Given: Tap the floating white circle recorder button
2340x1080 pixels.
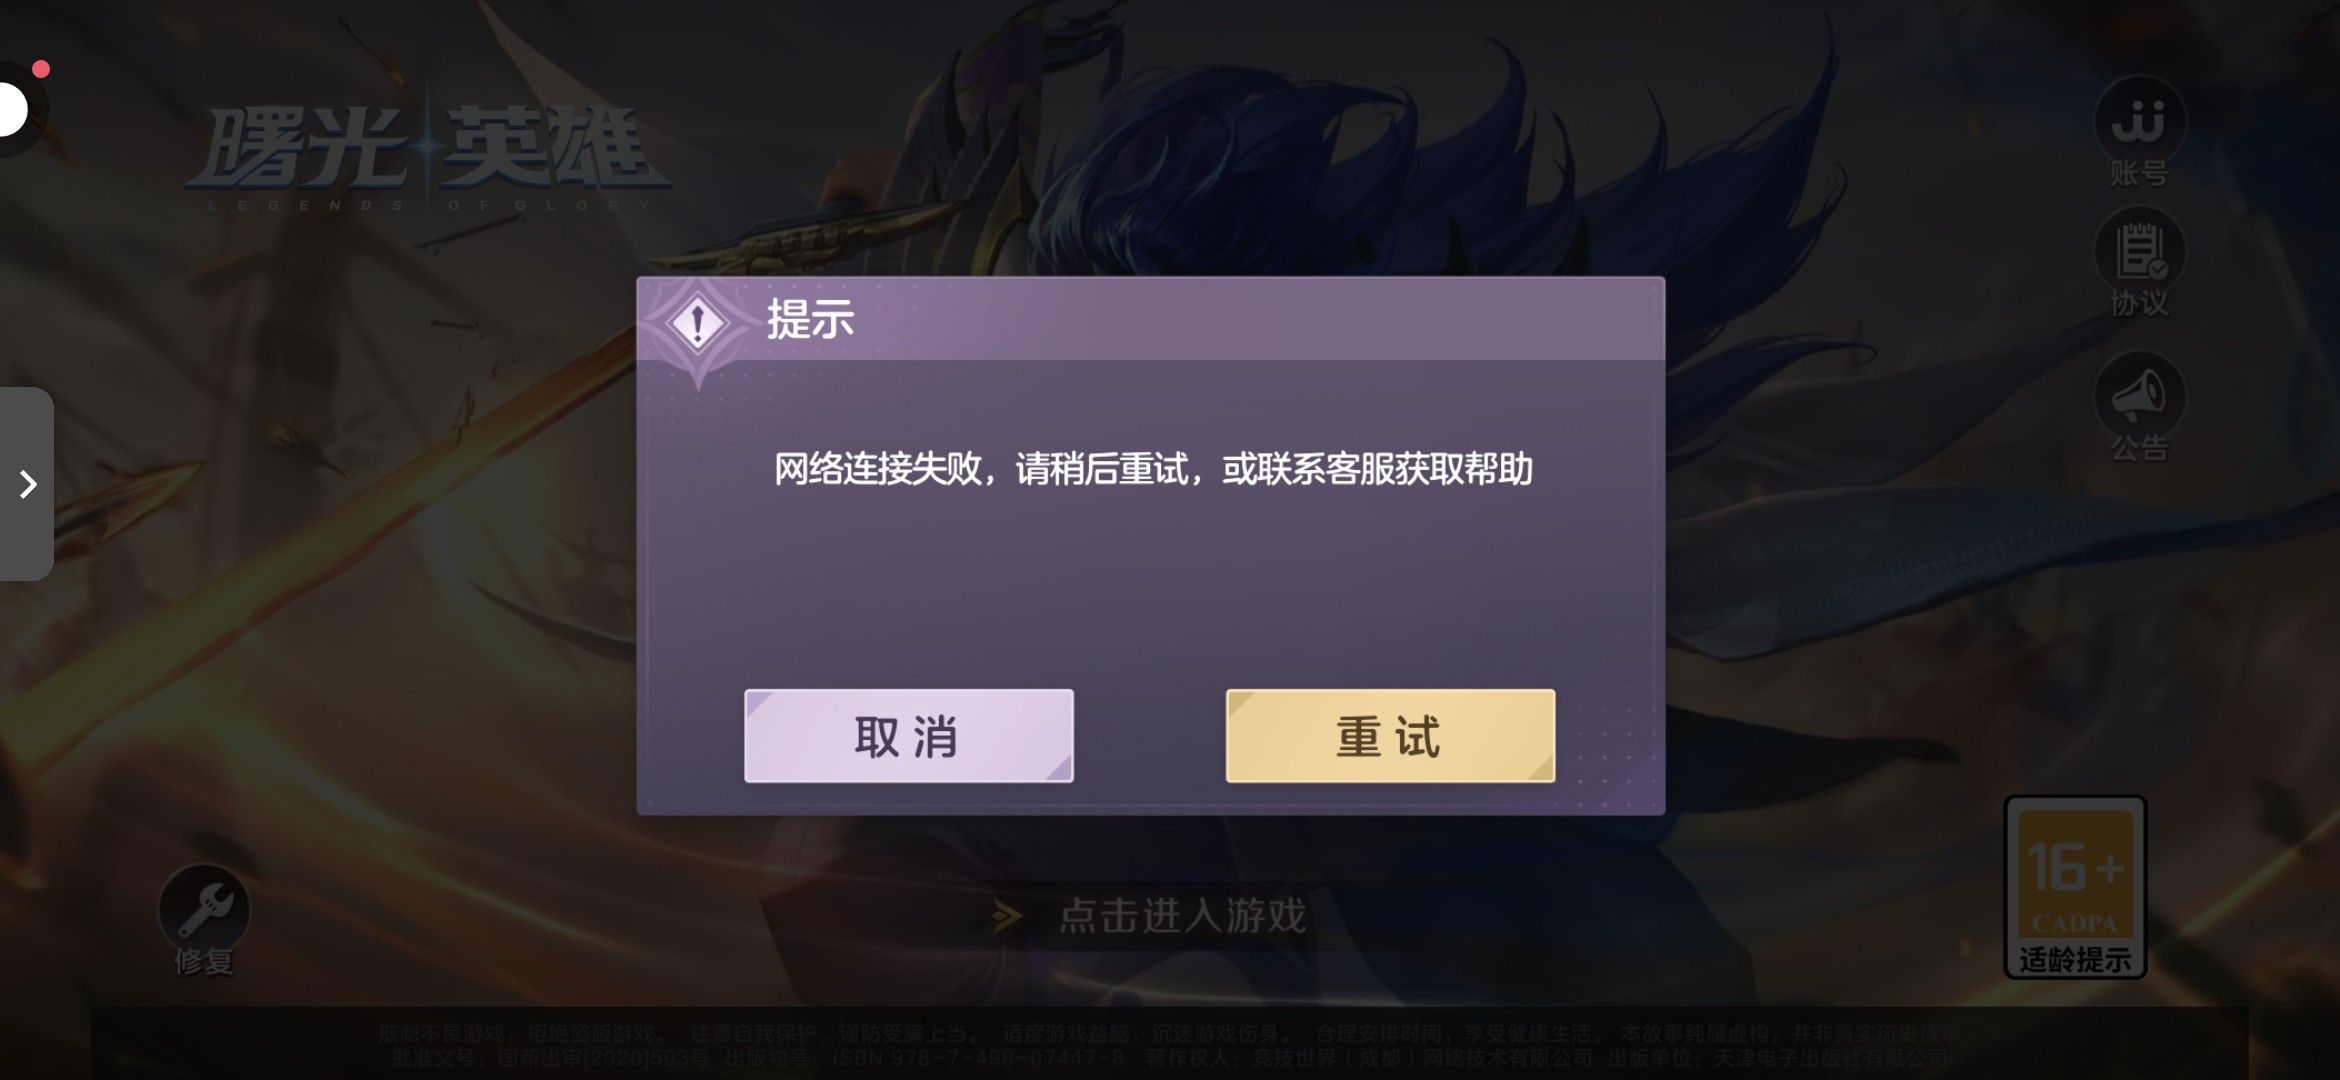Looking at the screenshot, I should 10,109.
